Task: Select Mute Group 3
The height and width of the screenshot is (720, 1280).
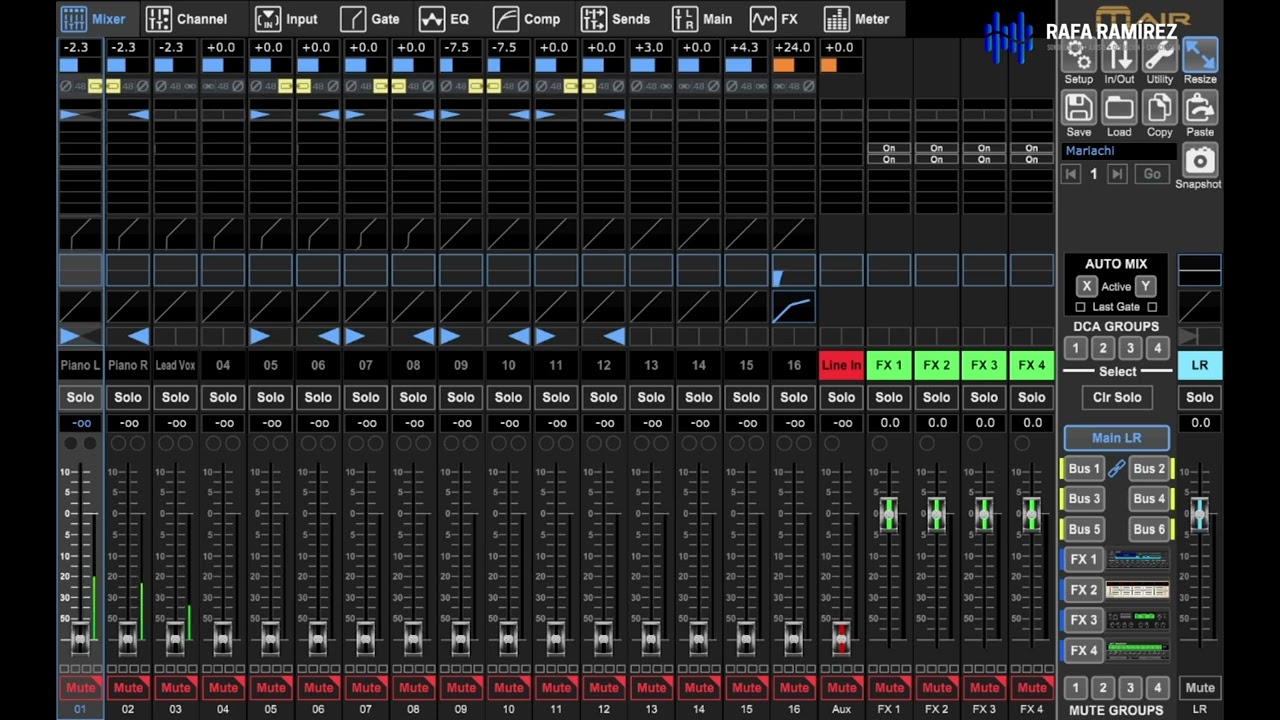Action: click(x=1130, y=687)
